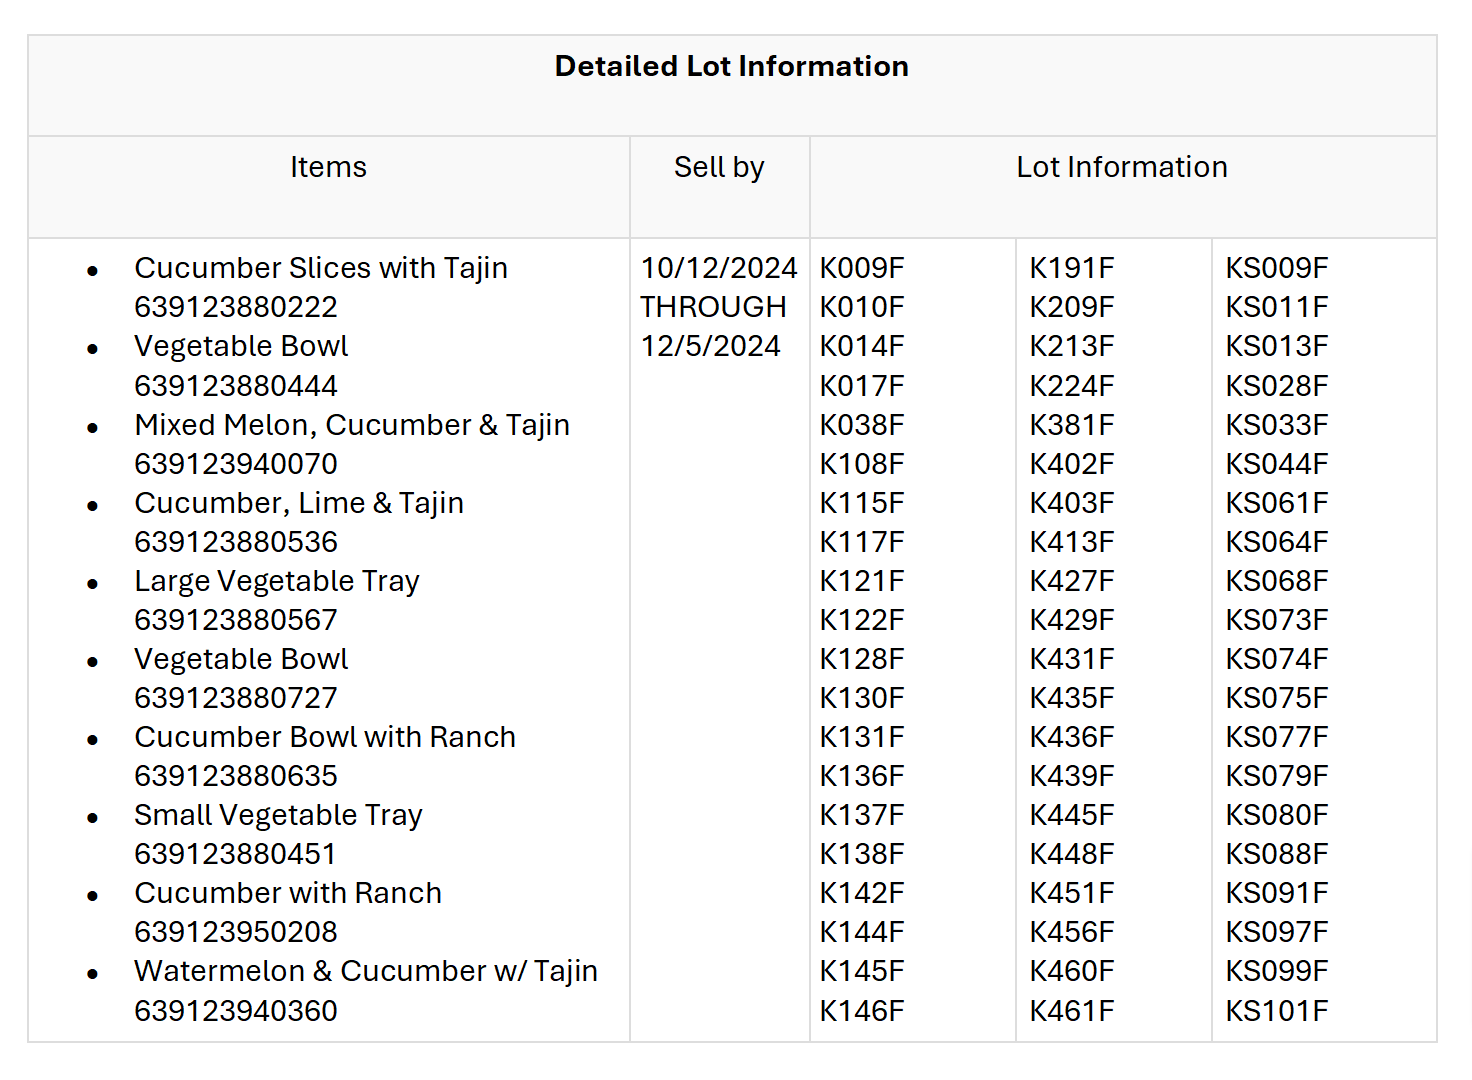Click lot code KS101F
Viewport: 1472px width, 1080px height.
point(1276,1011)
